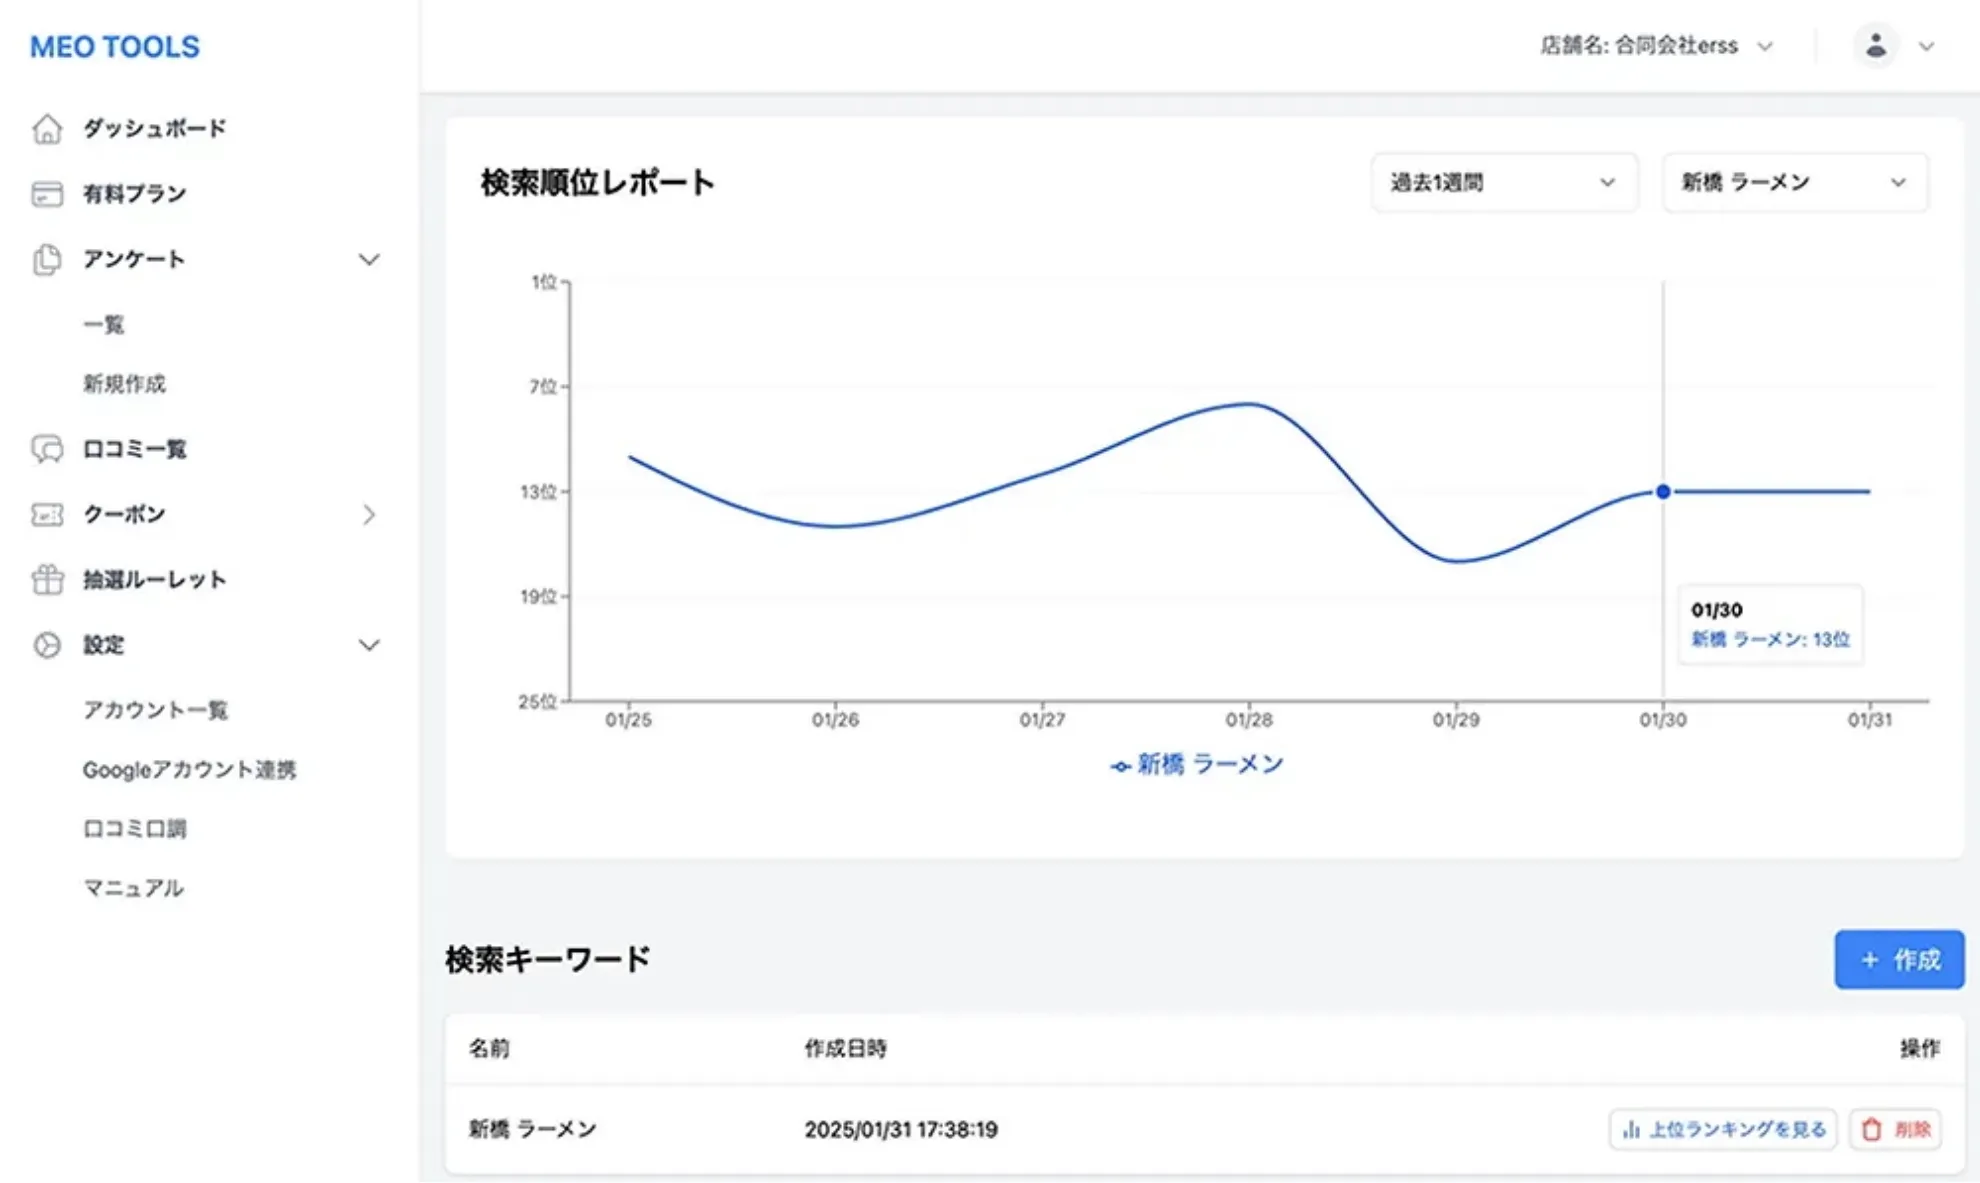Select アンケート in the sidebar
Image resolution: width=1980 pixels, height=1183 pixels.
point(134,259)
